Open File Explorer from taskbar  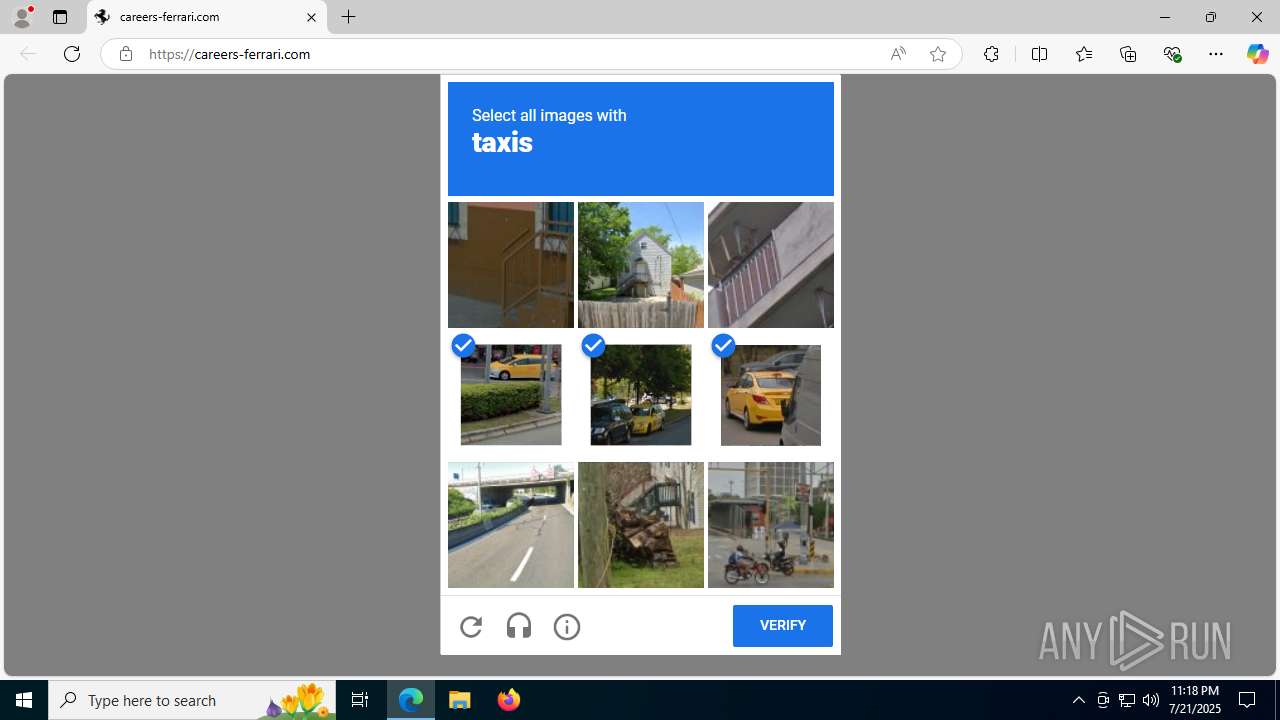tap(460, 700)
